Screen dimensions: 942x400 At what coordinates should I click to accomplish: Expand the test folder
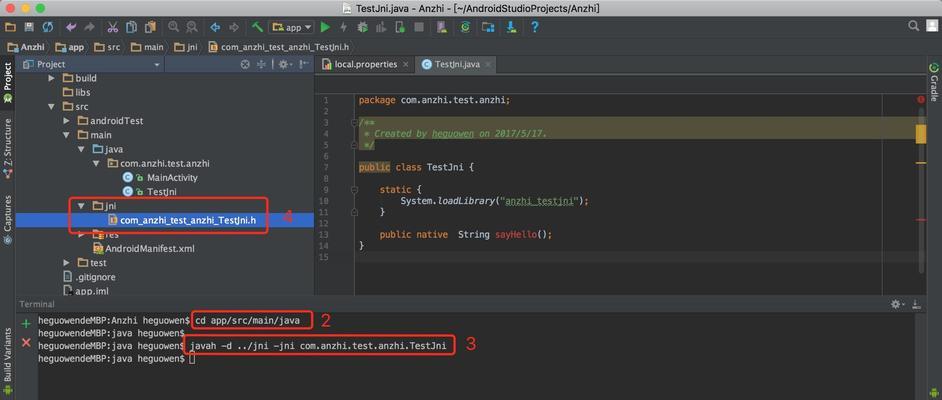[x=66, y=263]
